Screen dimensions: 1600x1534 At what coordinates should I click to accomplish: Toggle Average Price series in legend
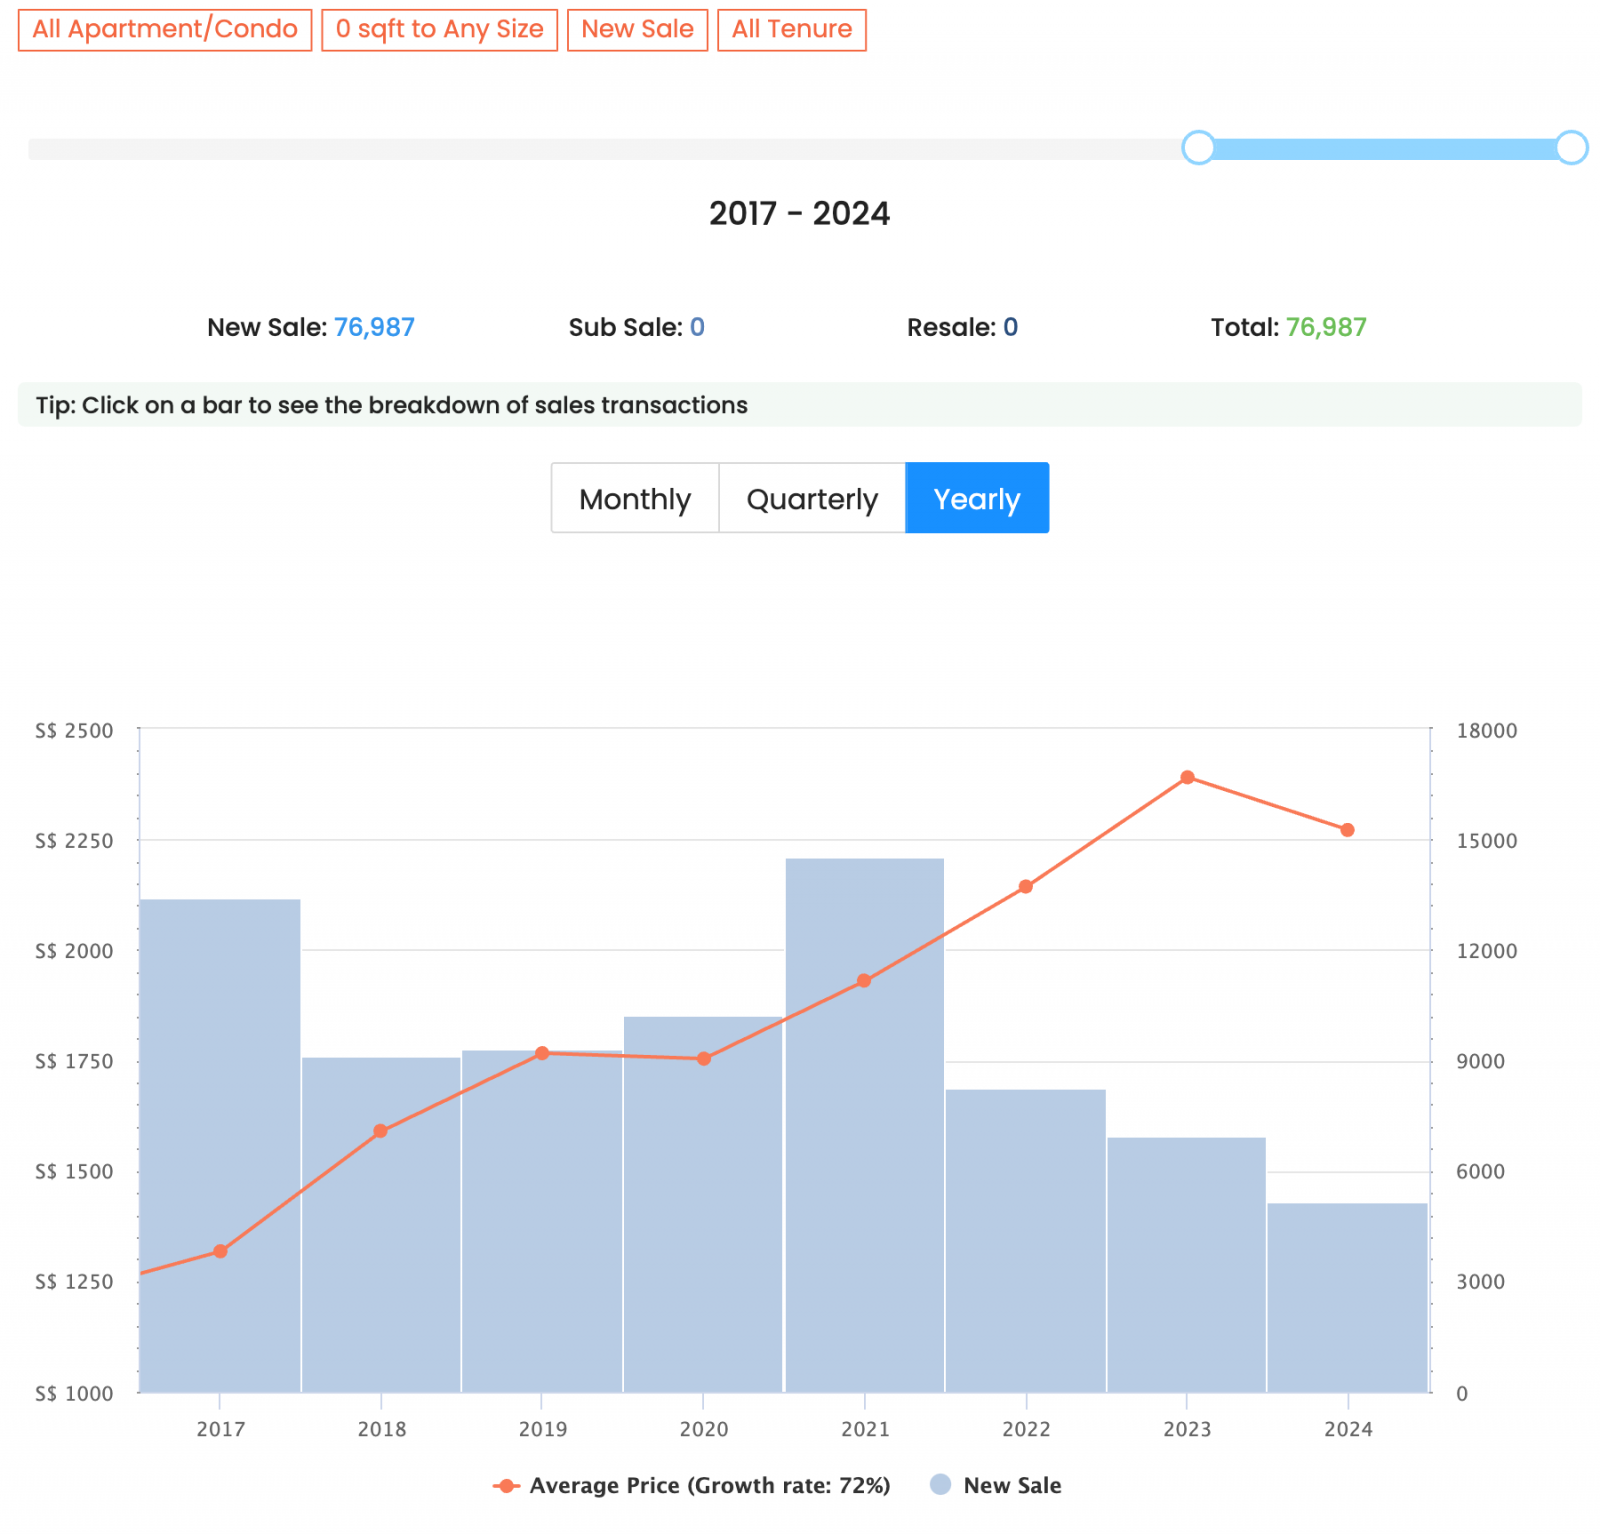(x=691, y=1485)
